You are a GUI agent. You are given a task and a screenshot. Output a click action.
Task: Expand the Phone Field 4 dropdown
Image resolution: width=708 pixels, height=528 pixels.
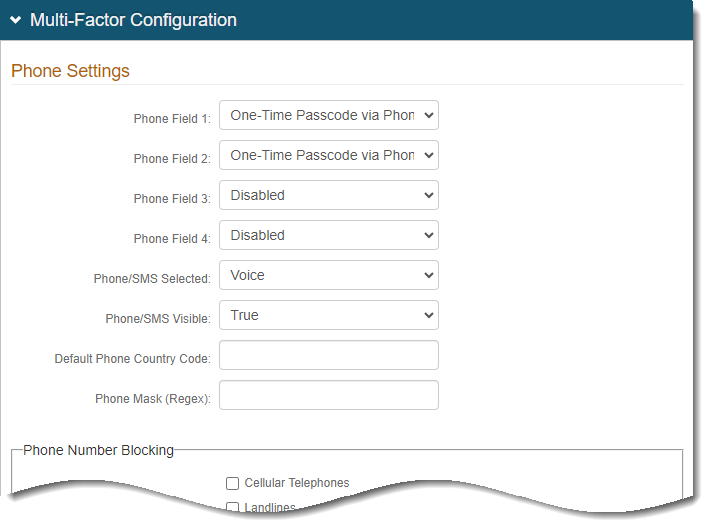point(328,236)
